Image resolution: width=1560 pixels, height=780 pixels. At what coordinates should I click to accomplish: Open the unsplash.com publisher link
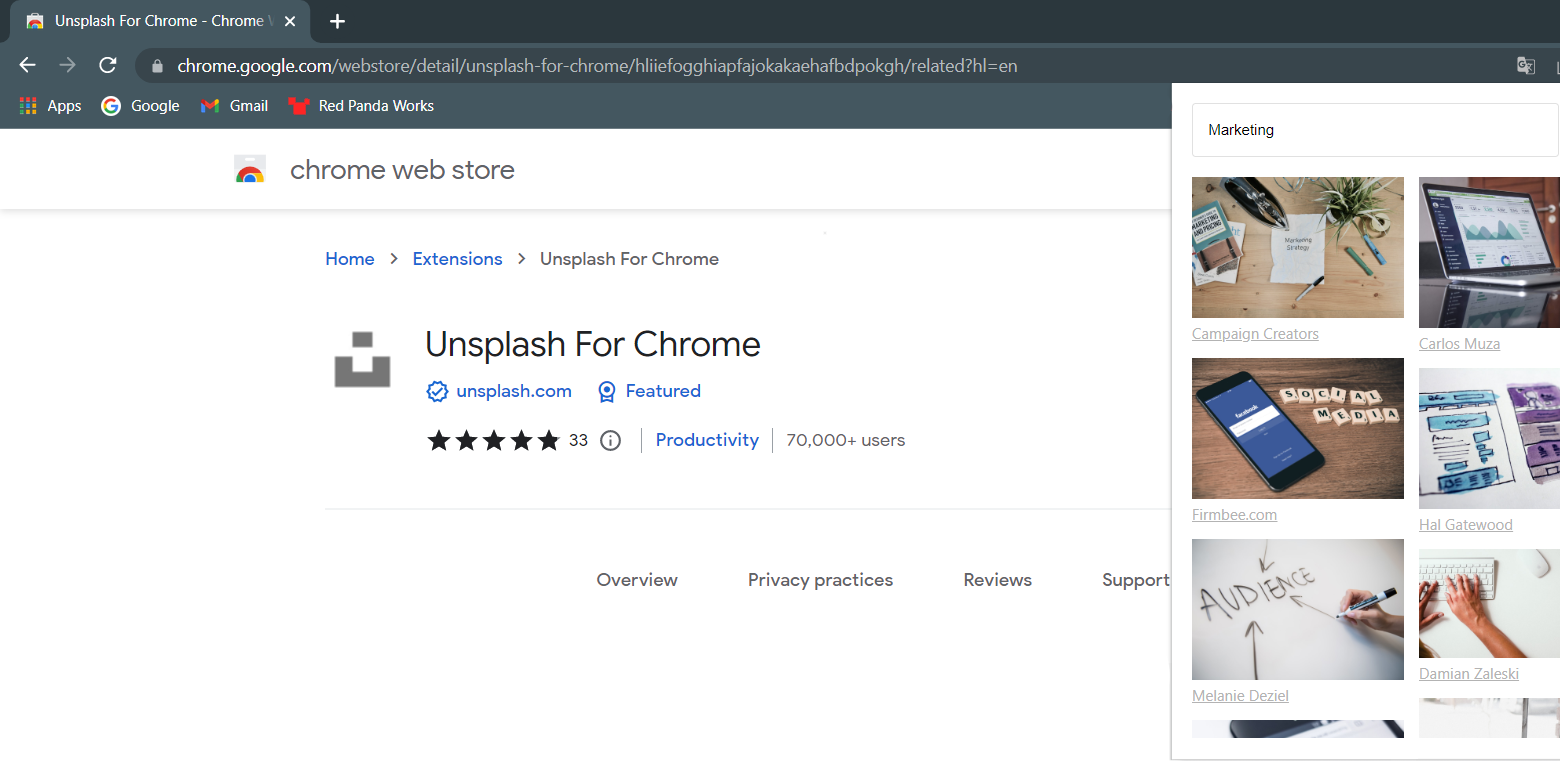coord(514,391)
